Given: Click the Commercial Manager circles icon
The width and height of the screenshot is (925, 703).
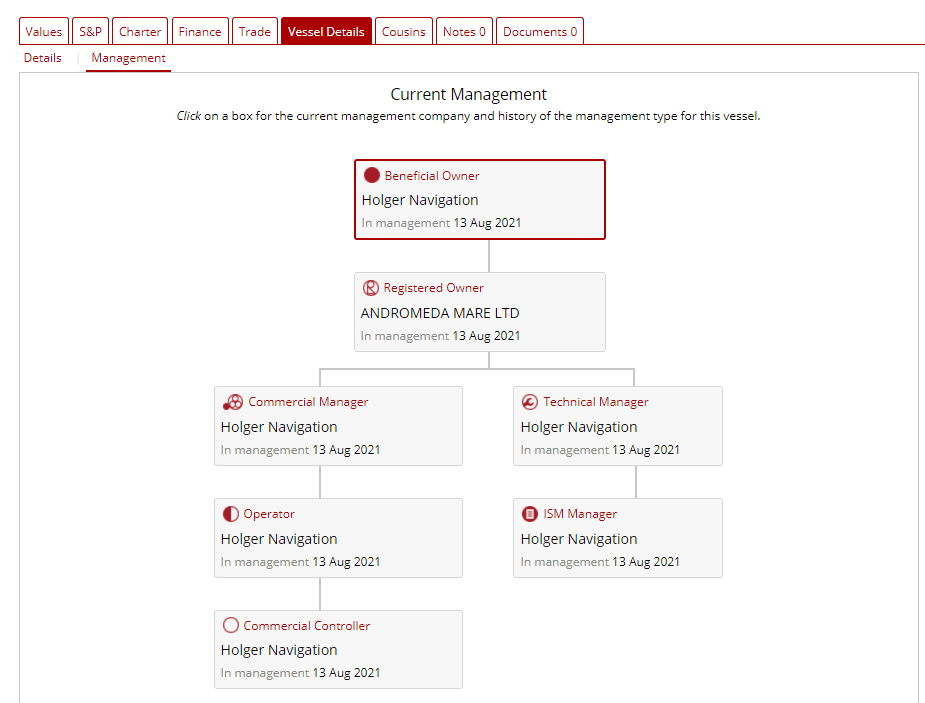Looking at the screenshot, I should 233,402.
